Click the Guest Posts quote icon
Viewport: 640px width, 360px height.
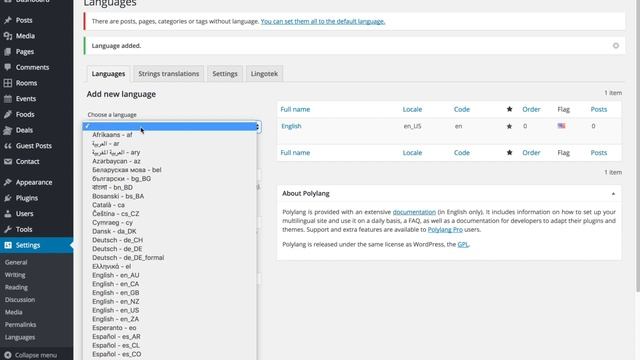pos(8,146)
